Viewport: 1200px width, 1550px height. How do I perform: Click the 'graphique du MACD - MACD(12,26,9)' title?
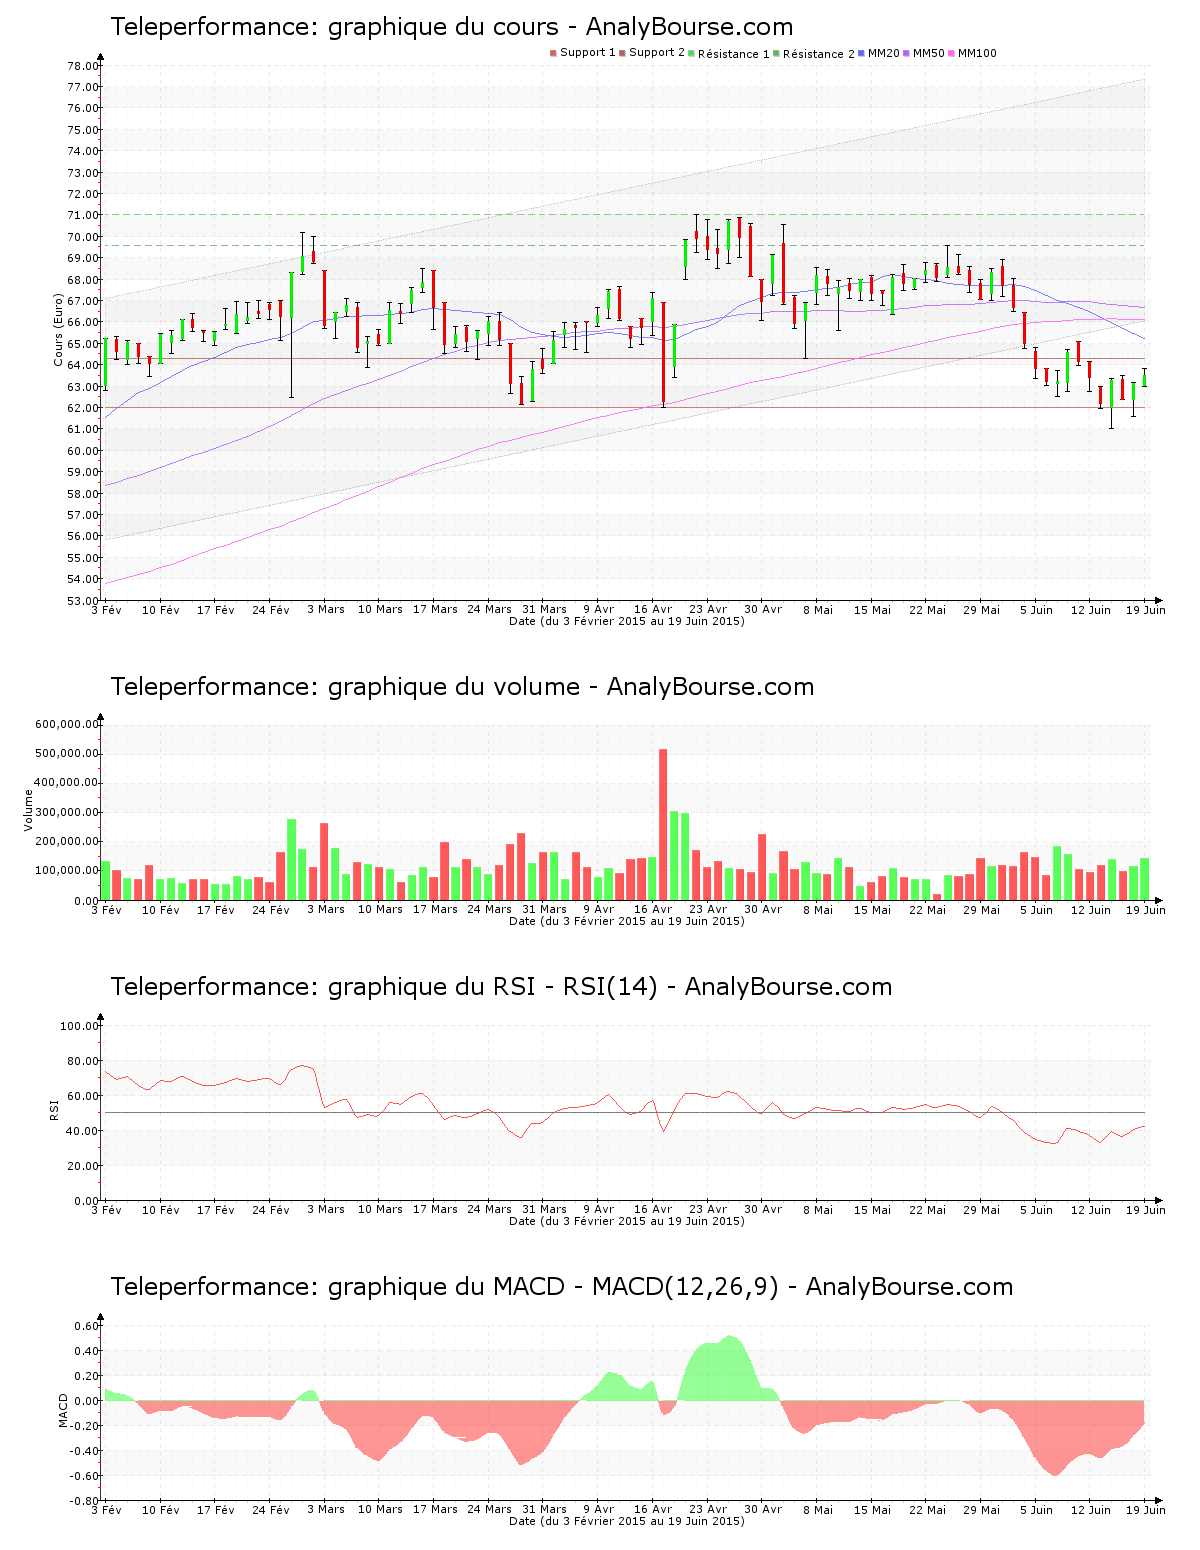(562, 1287)
